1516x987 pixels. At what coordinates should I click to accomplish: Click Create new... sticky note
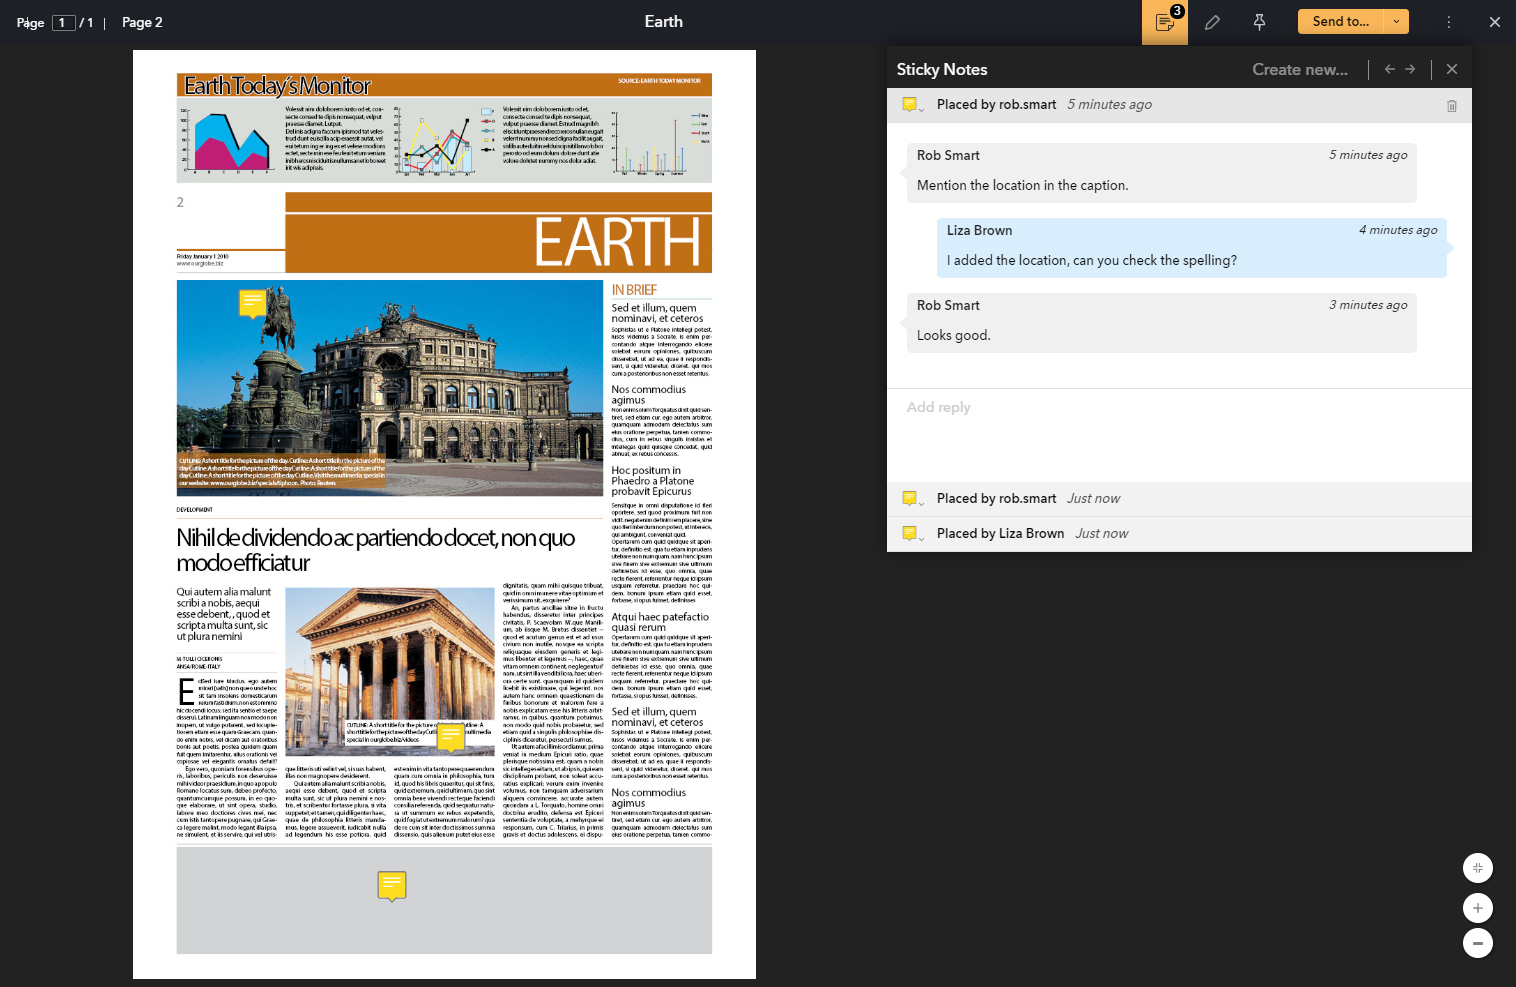pos(1300,69)
